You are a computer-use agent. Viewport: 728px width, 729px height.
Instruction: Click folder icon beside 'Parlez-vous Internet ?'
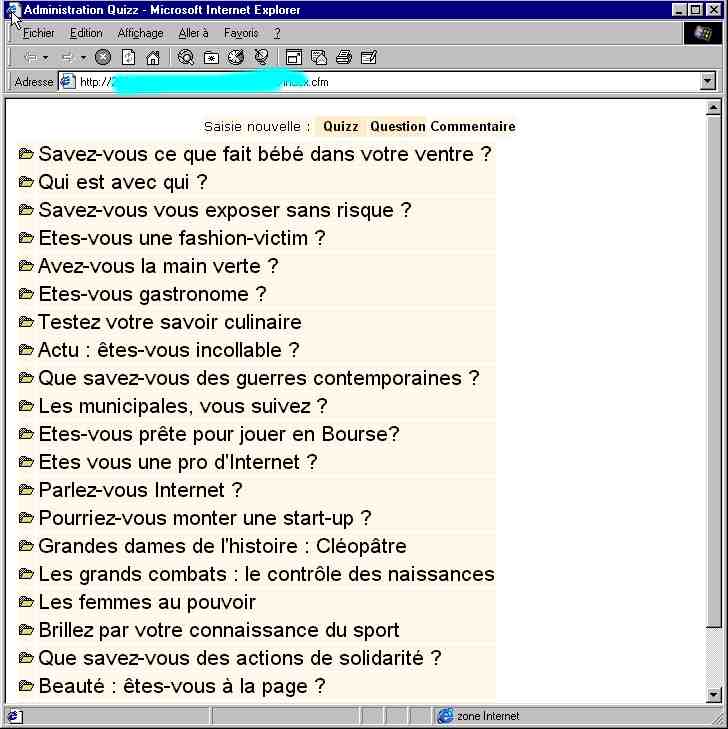pos(26,490)
